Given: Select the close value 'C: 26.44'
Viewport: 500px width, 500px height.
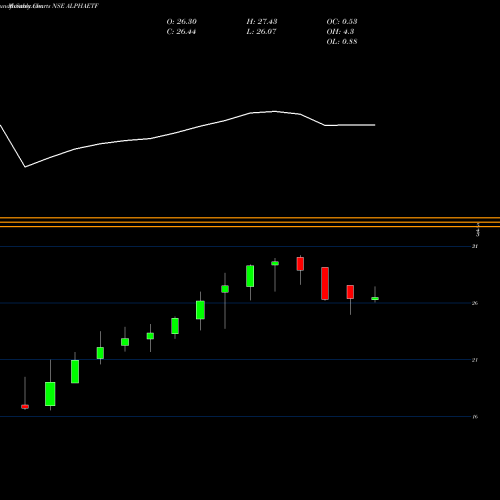Looking at the screenshot, I should pyautogui.click(x=181, y=32).
